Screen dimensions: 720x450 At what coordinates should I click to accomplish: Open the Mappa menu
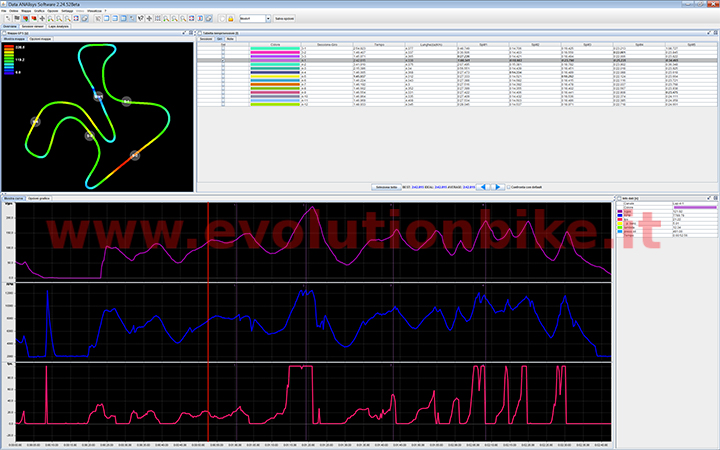(x=29, y=10)
